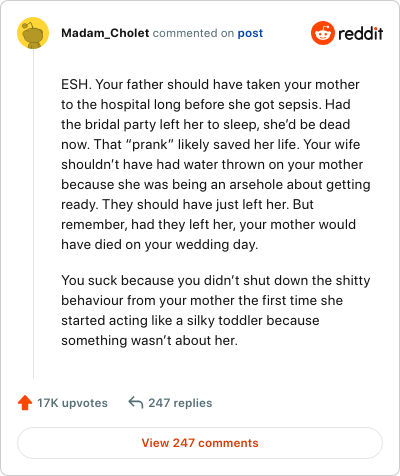The image size is (400, 476).
Task: Open the Madam_Cholet username link
Action: 105,33
